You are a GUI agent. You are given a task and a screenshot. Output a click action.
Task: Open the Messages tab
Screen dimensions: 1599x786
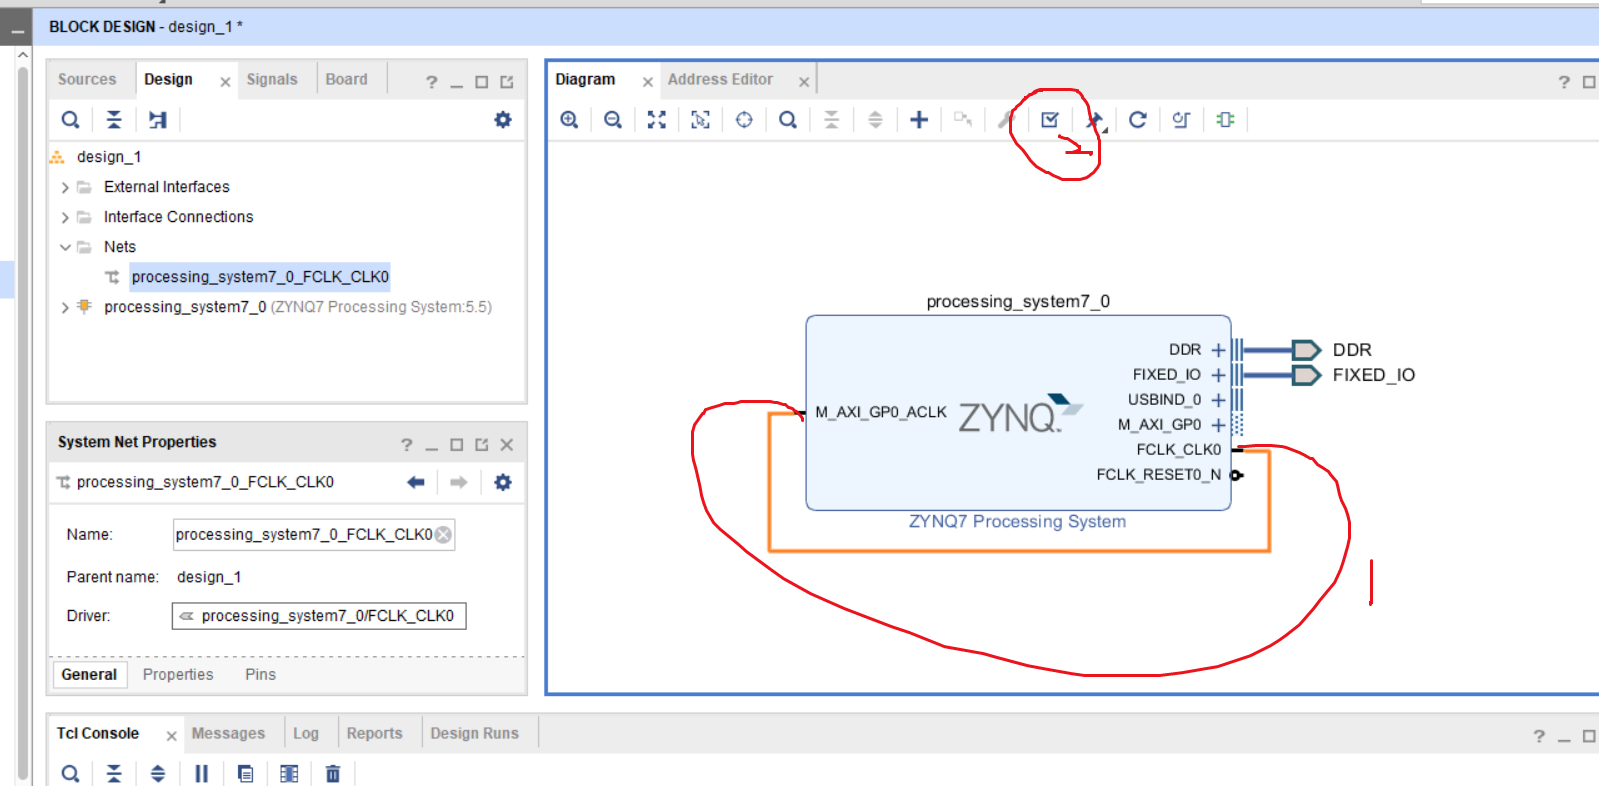(228, 734)
